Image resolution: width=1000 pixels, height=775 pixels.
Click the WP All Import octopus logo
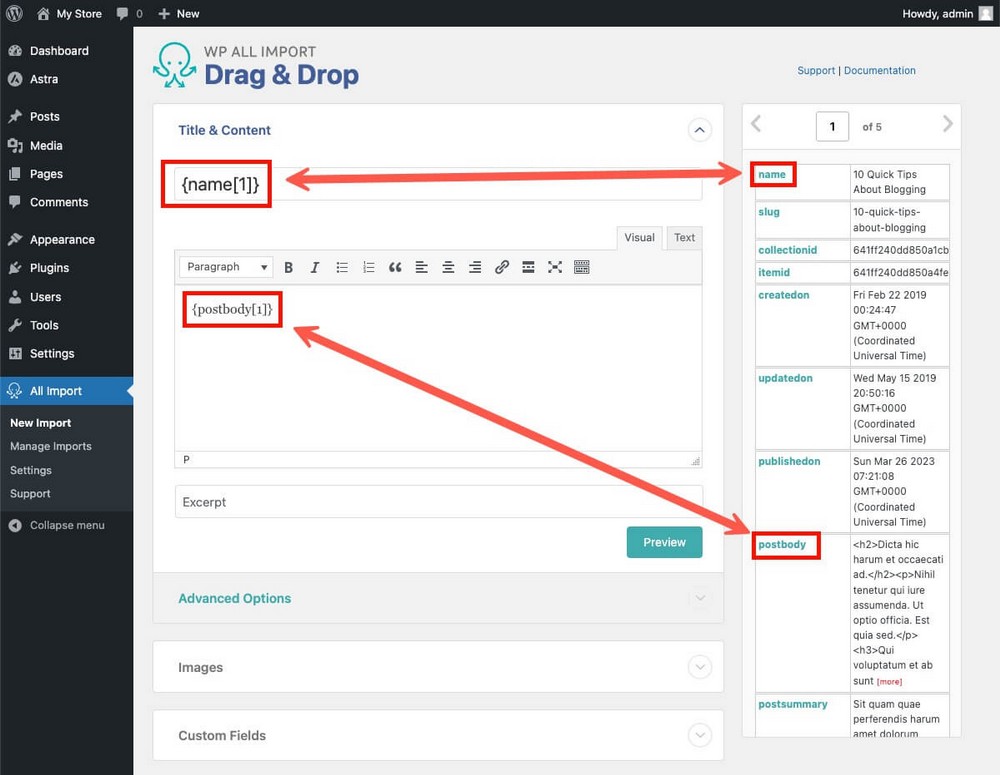[x=174, y=65]
